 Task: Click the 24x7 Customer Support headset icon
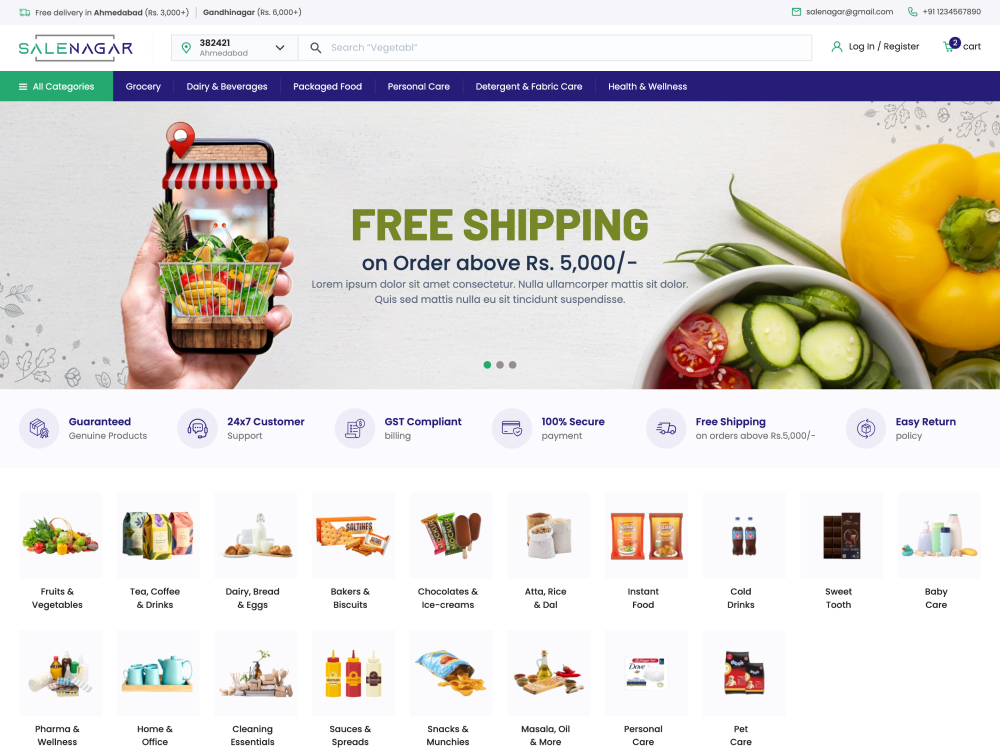tap(197, 429)
